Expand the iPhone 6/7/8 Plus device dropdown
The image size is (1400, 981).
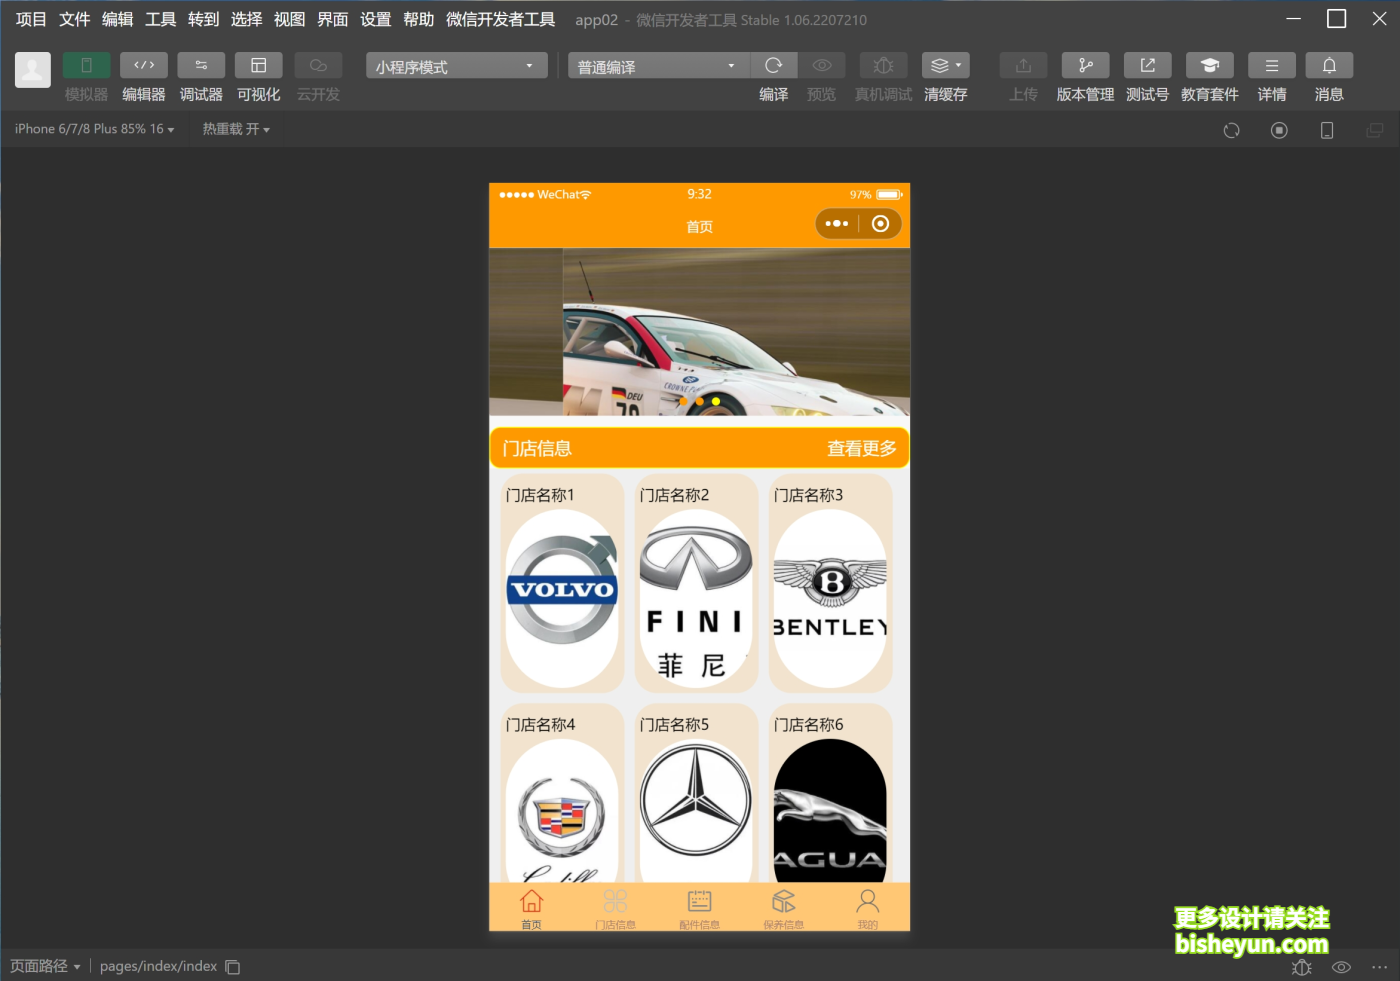tap(94, 129)
